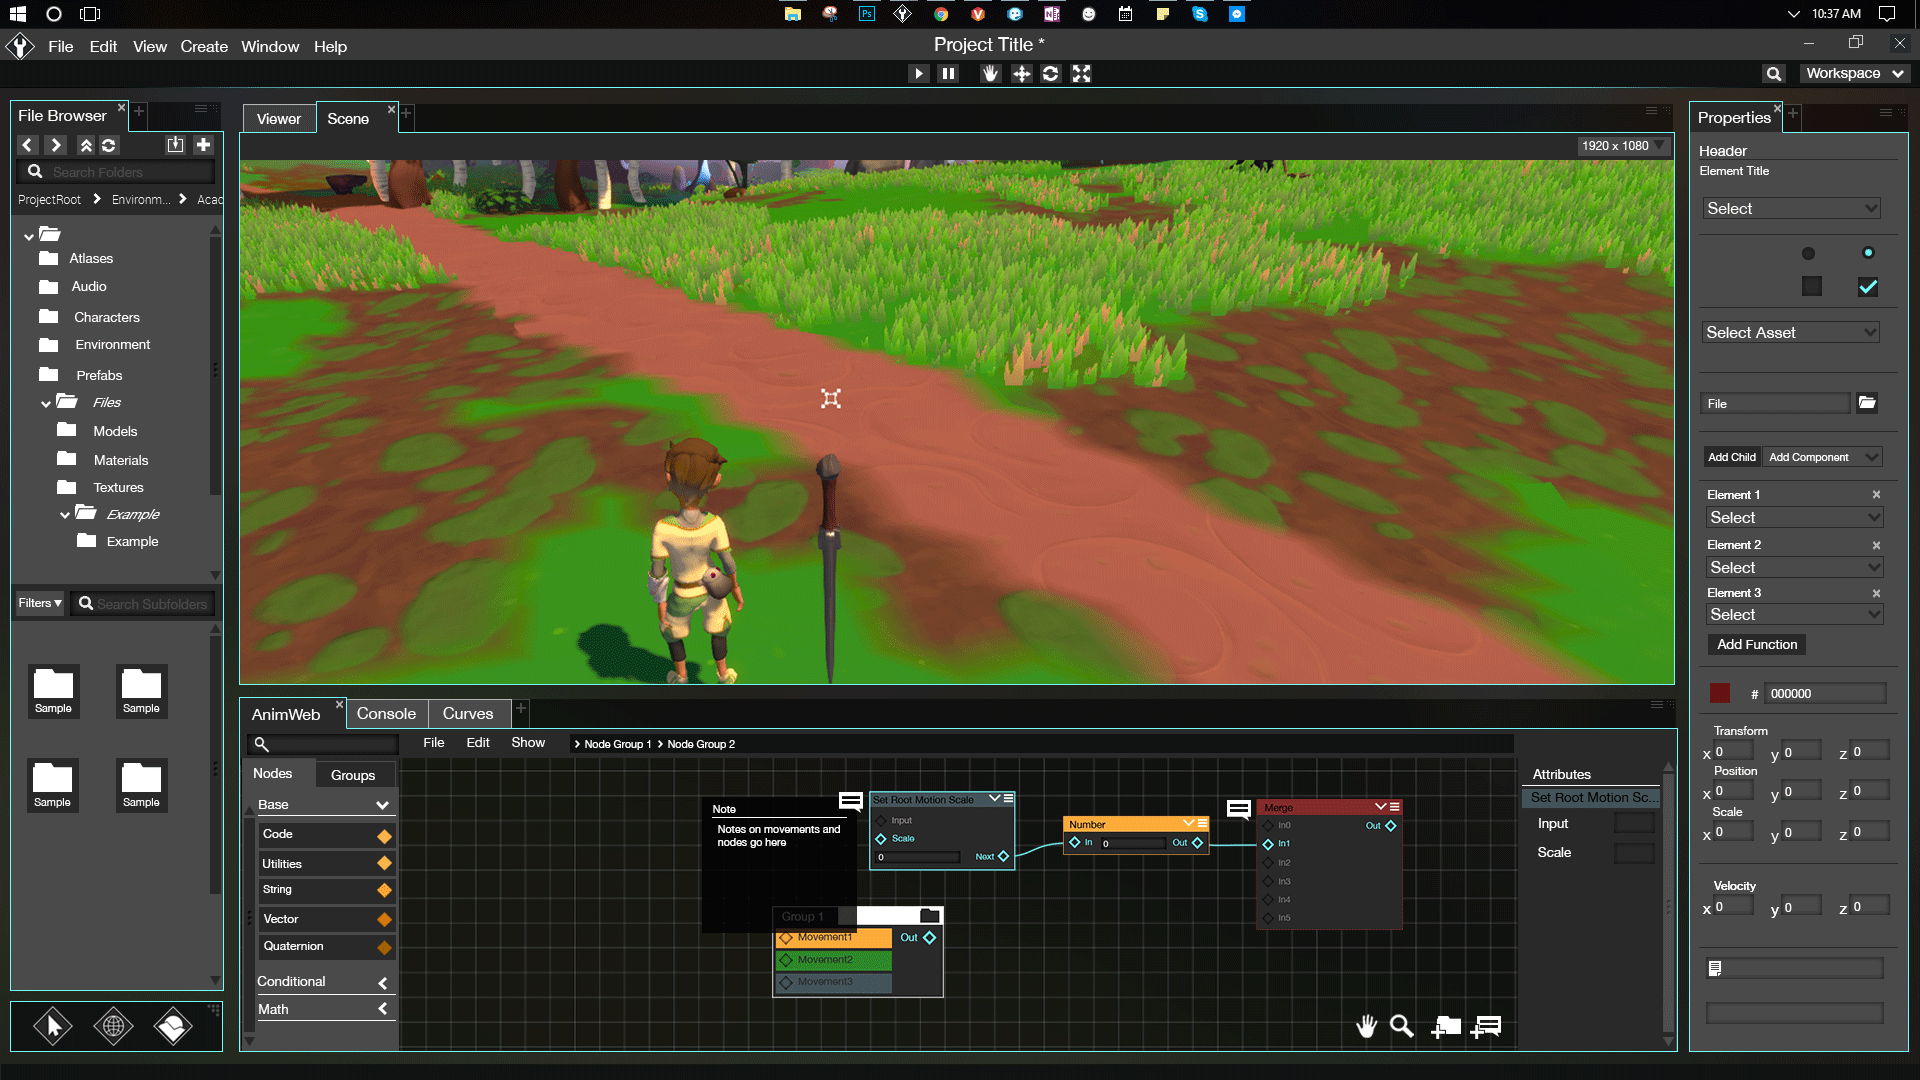Open the Create menu
The height and width of the screenshot is (1080, 1920).
(203, 47)
